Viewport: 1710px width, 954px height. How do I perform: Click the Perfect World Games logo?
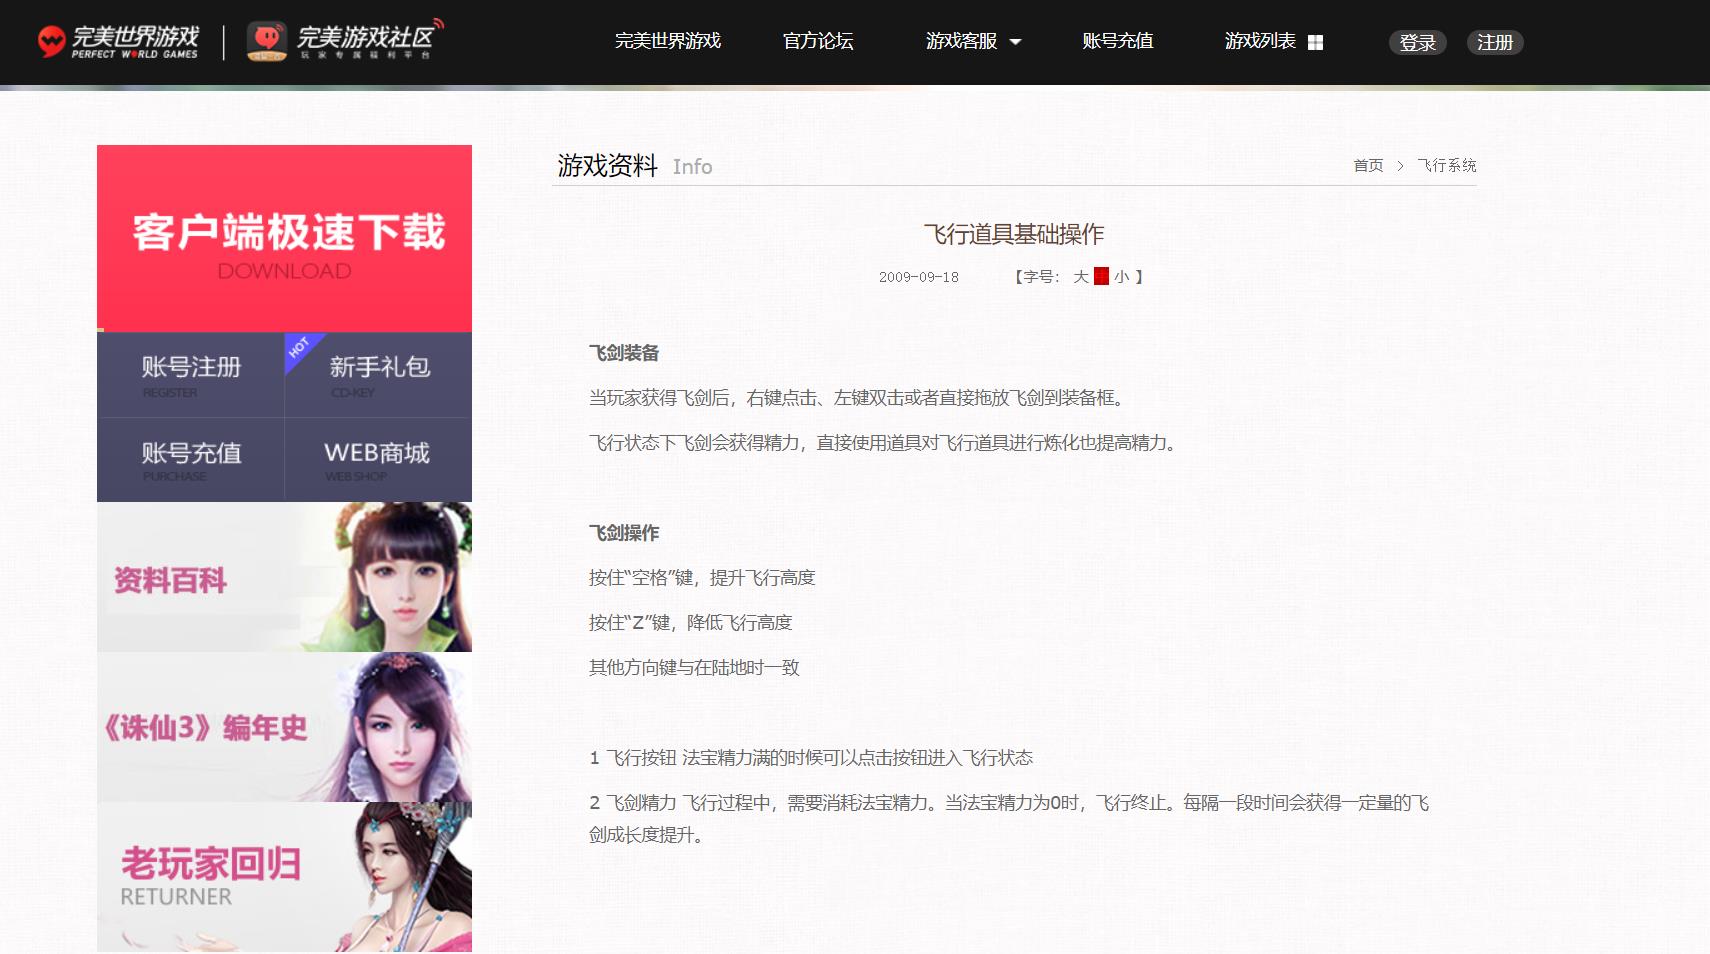(118, 41)
